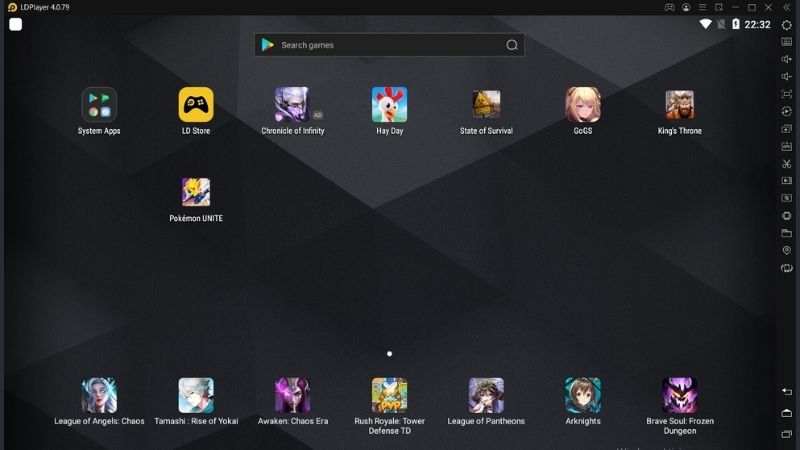Click the volume up sidebar icon
This screenshot has width=800, height=450.
pos(787,59)
